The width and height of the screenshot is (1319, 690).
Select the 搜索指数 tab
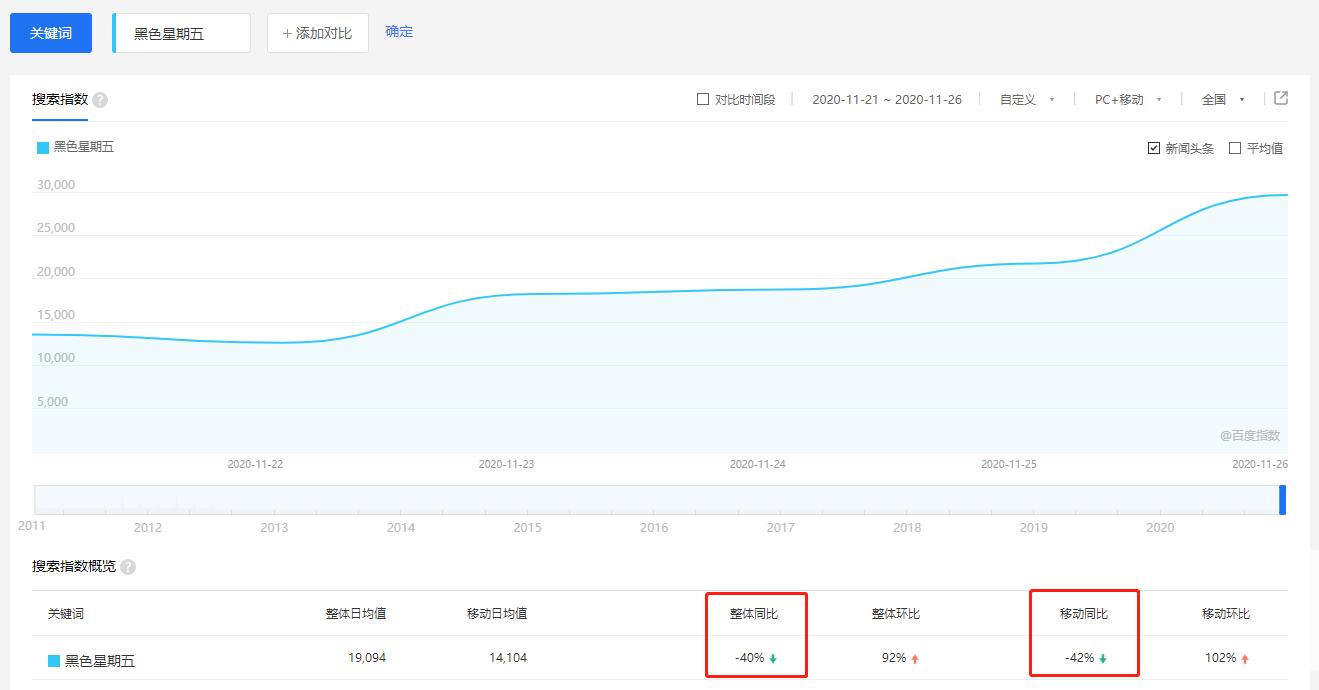60,99
